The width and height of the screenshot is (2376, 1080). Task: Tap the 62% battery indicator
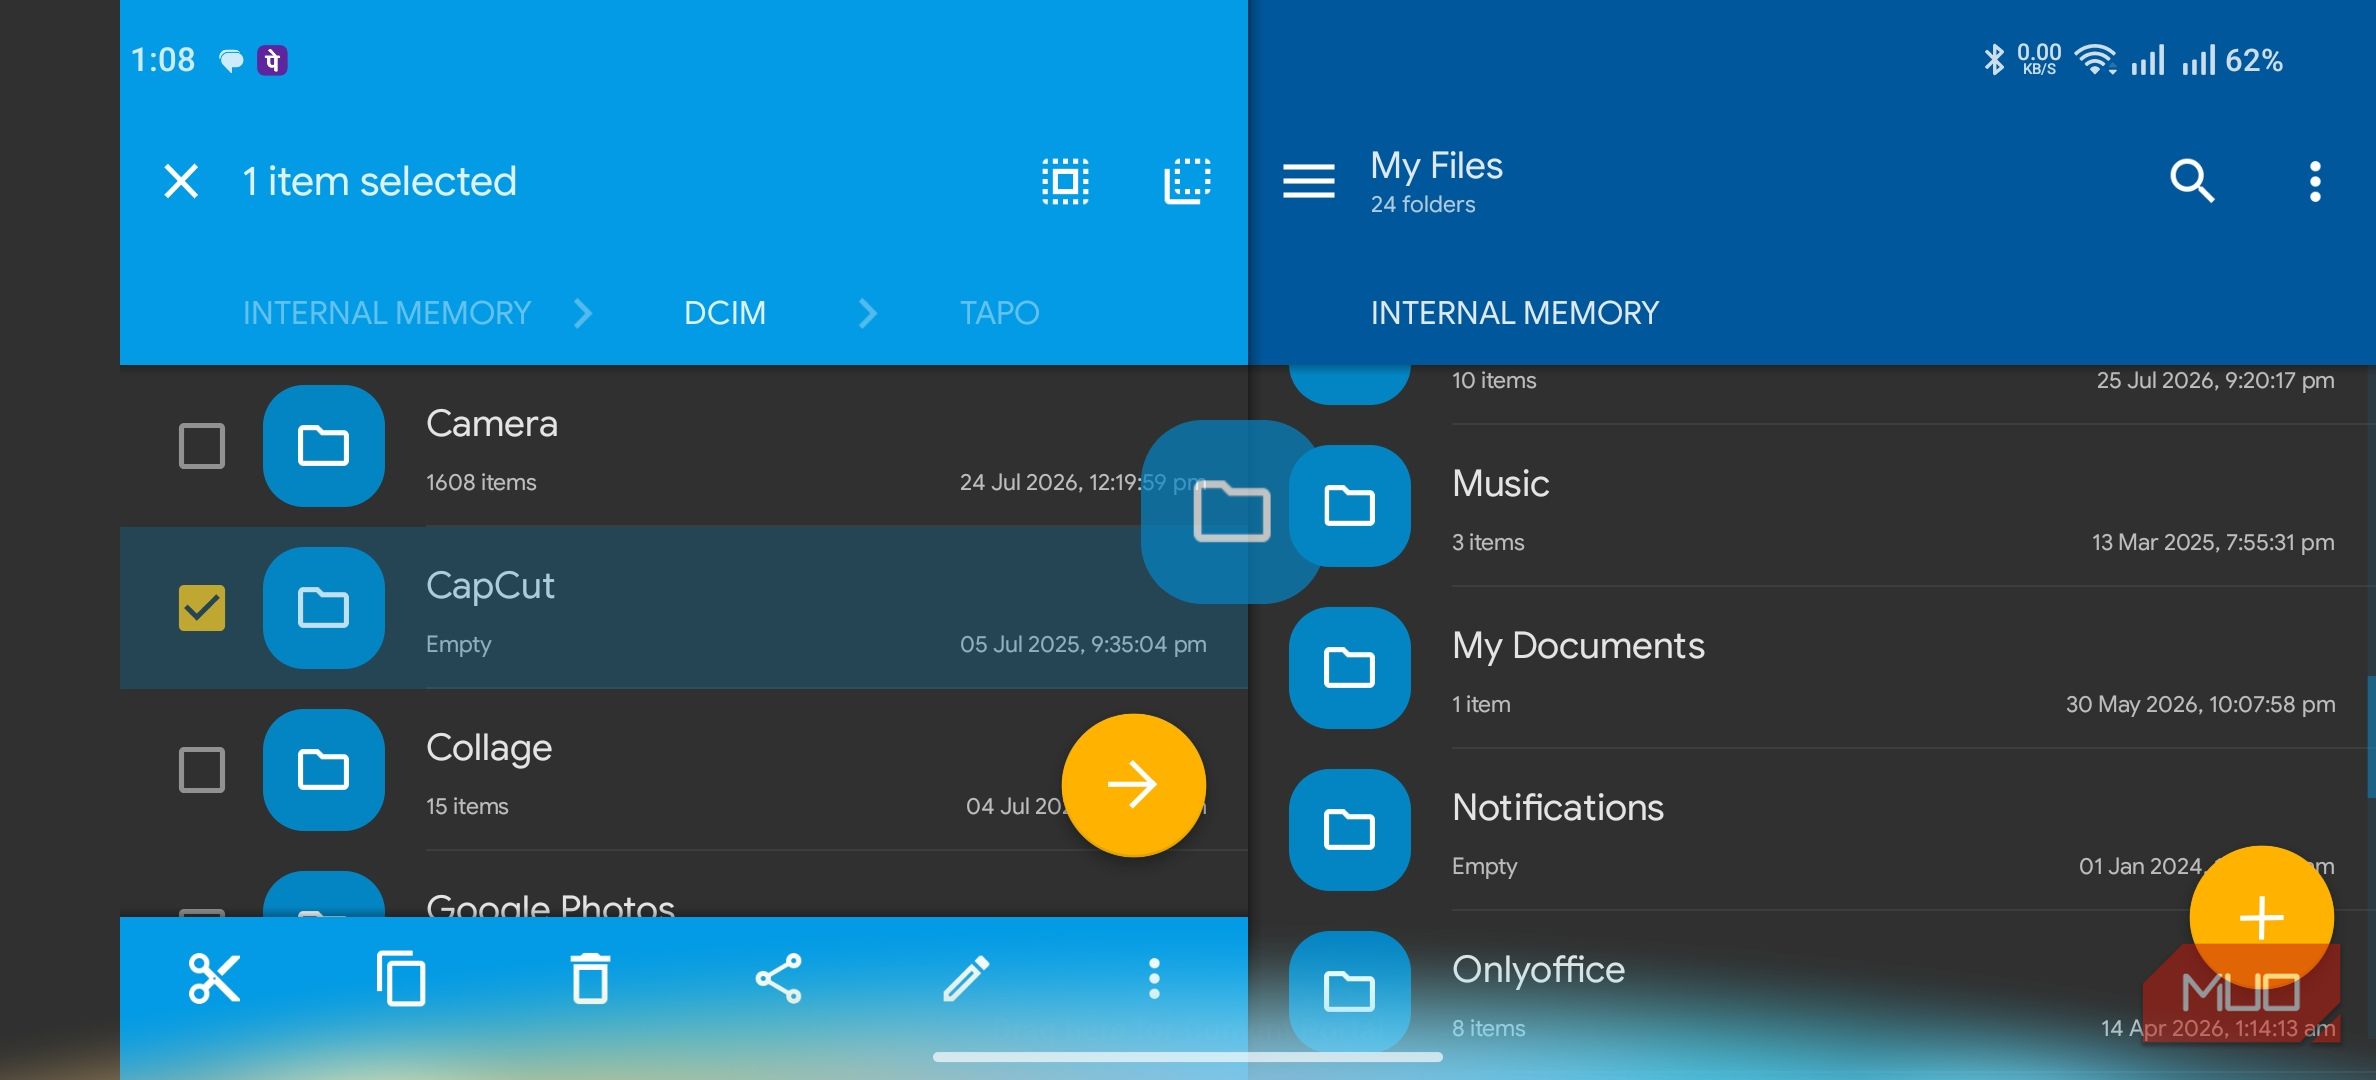tap(2253, 60)
